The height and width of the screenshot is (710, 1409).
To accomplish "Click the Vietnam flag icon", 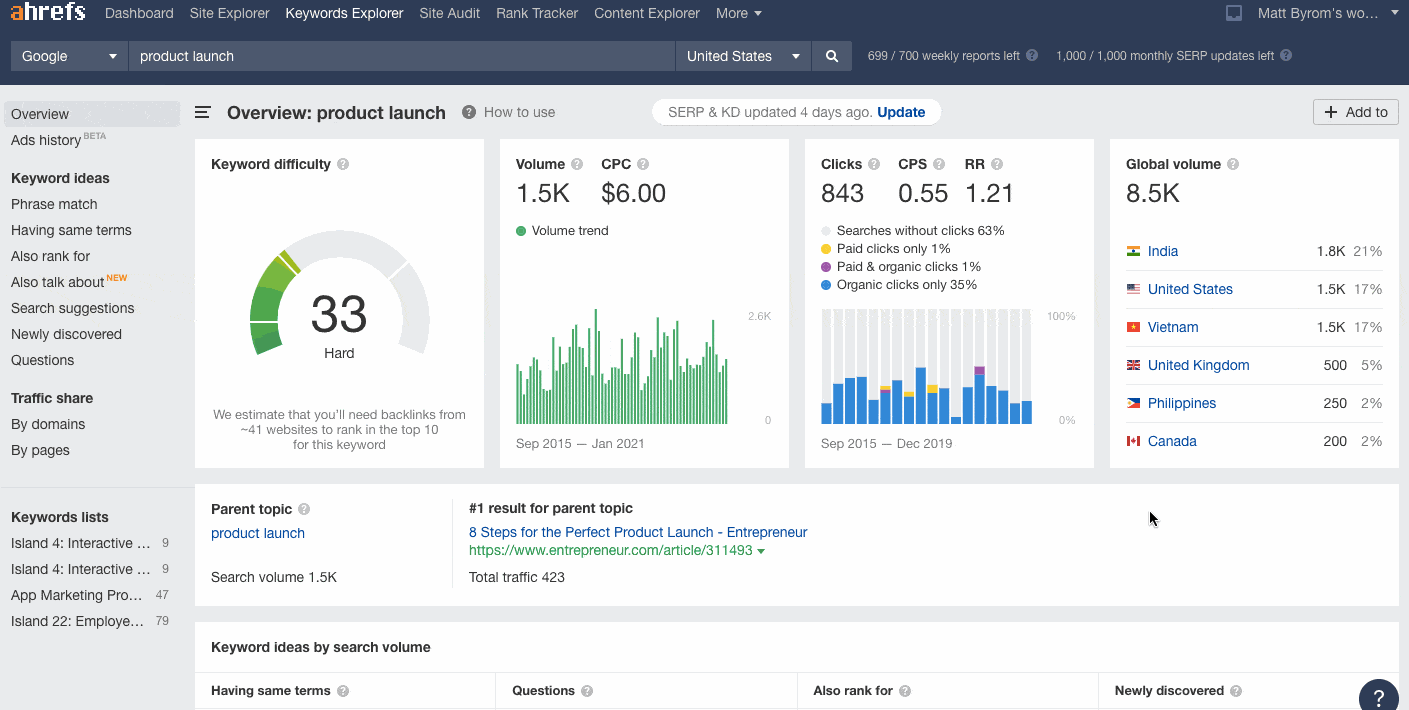I will point(1133,327).
